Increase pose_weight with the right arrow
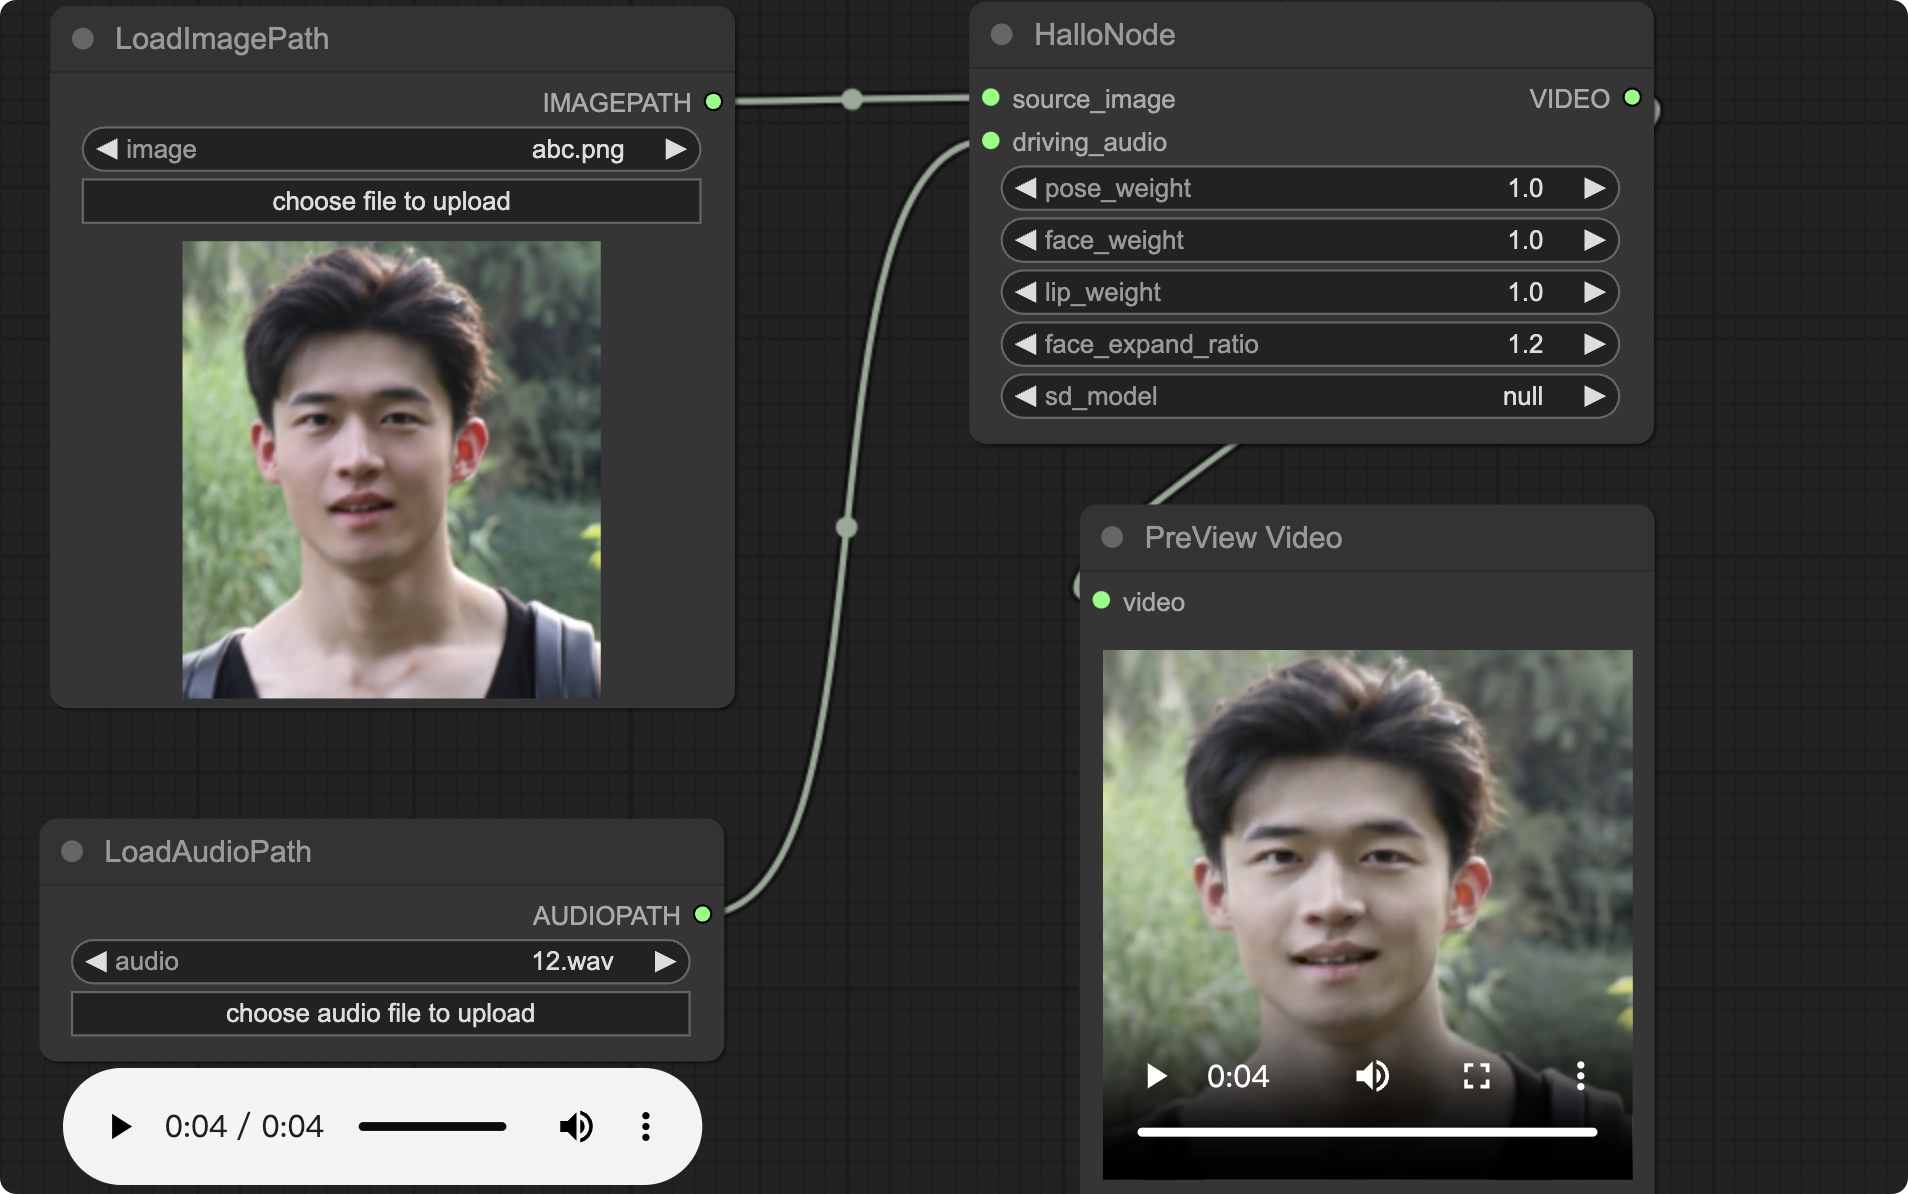 point(1594,188)
